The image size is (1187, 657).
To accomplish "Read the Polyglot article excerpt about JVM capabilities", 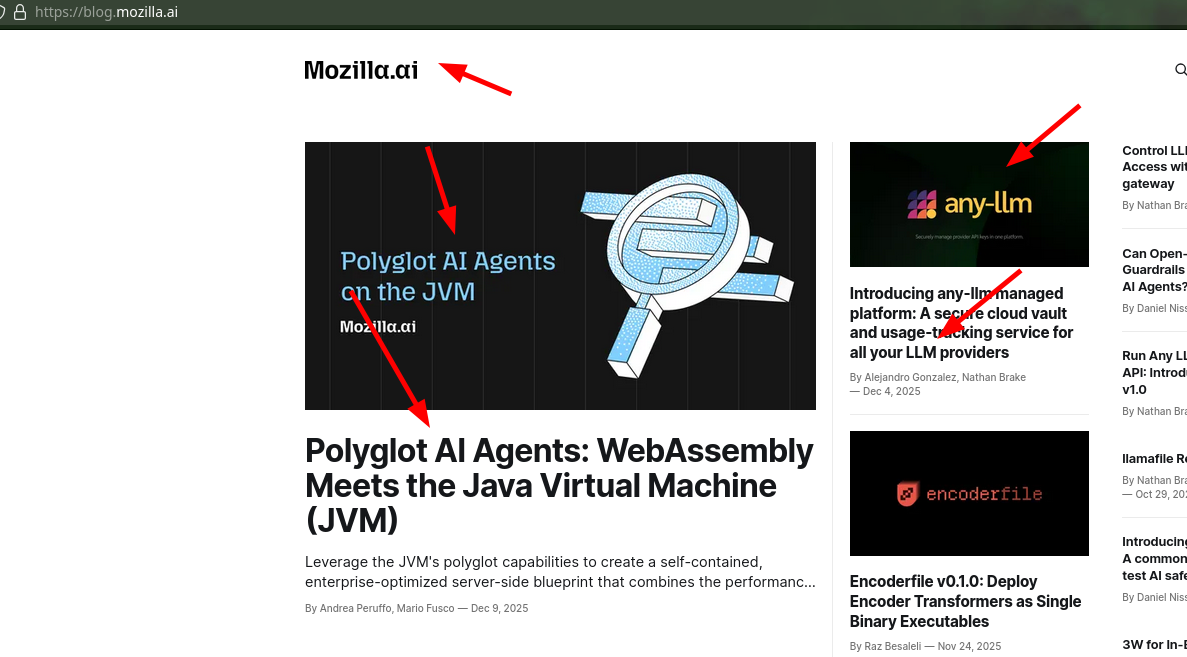I will pos(559,572).
